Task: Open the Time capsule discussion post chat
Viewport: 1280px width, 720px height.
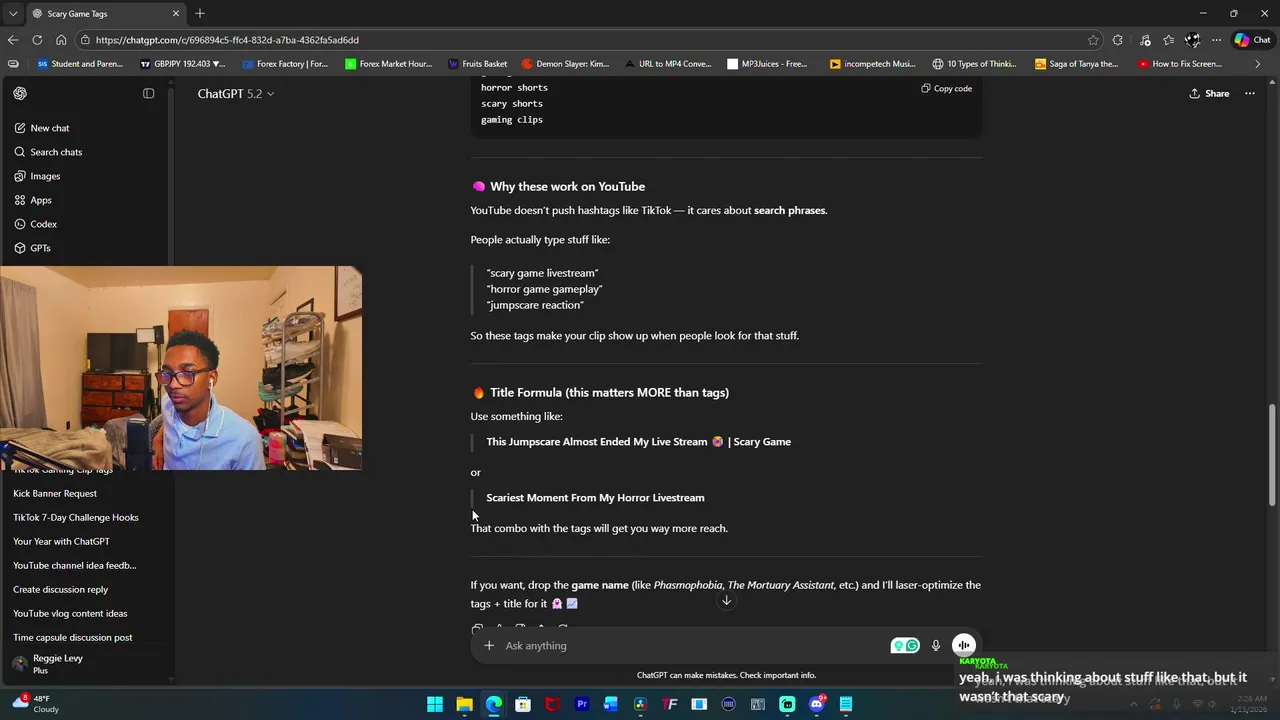Action: [73, 637]
